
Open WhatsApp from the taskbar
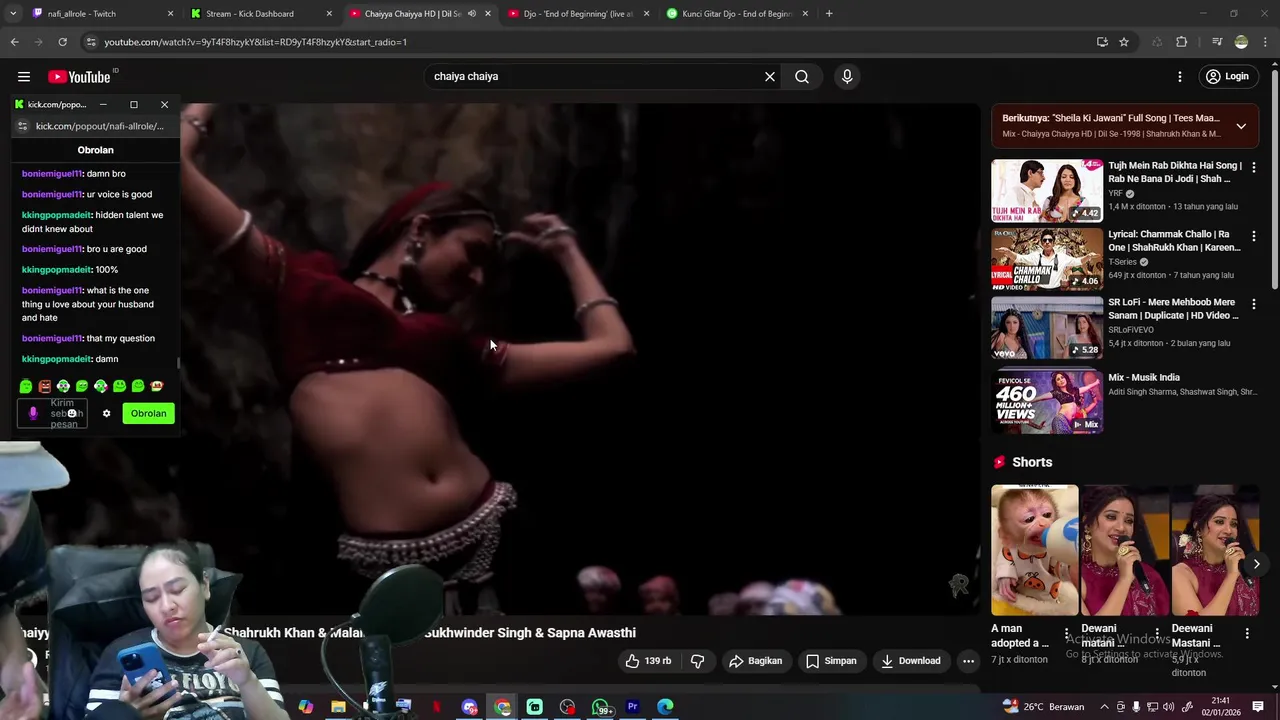pos(600,707)
